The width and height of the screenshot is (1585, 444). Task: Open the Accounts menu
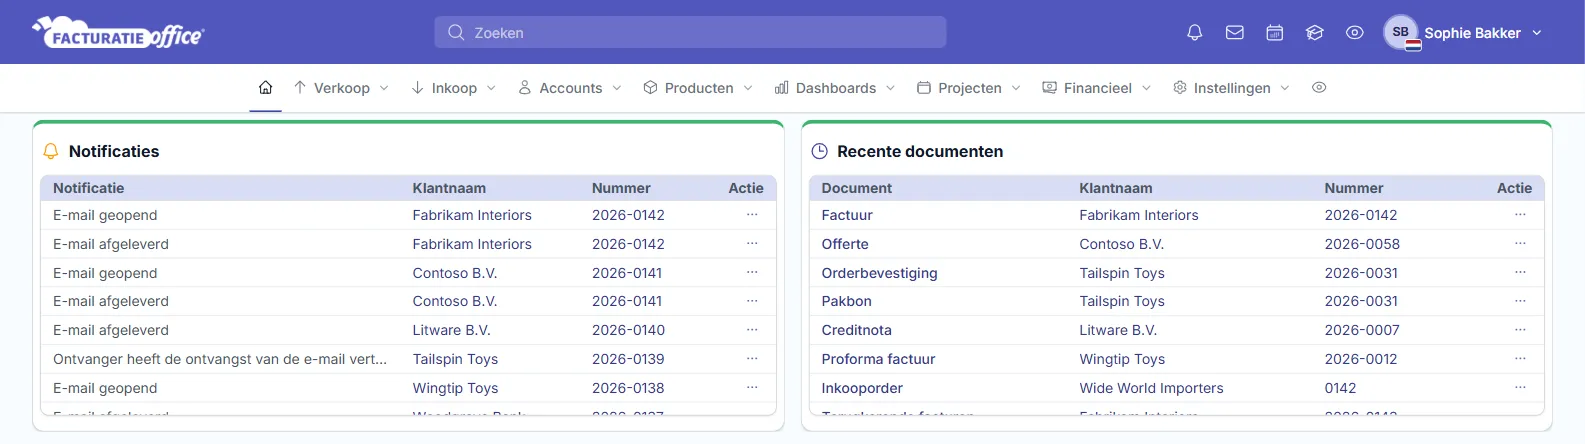pos(570,88)
